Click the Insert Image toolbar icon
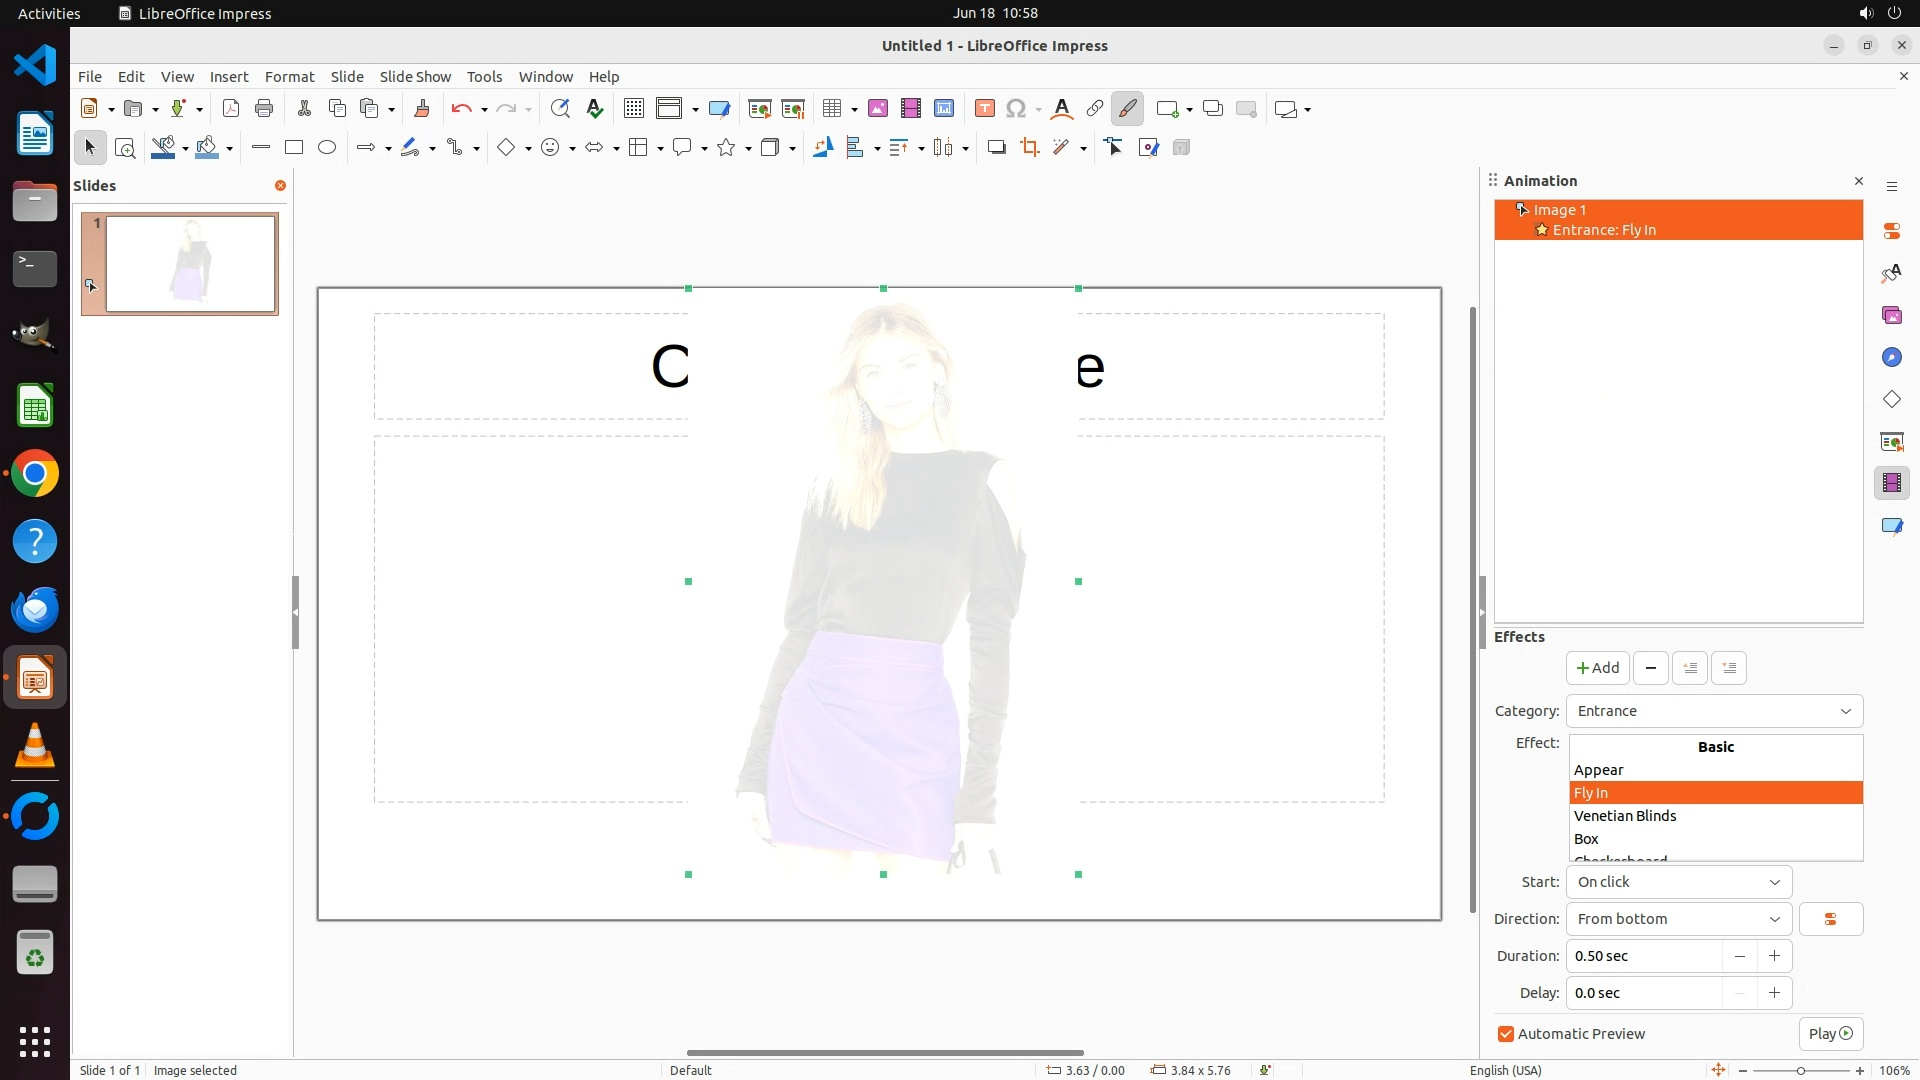 tap(878, 109)
